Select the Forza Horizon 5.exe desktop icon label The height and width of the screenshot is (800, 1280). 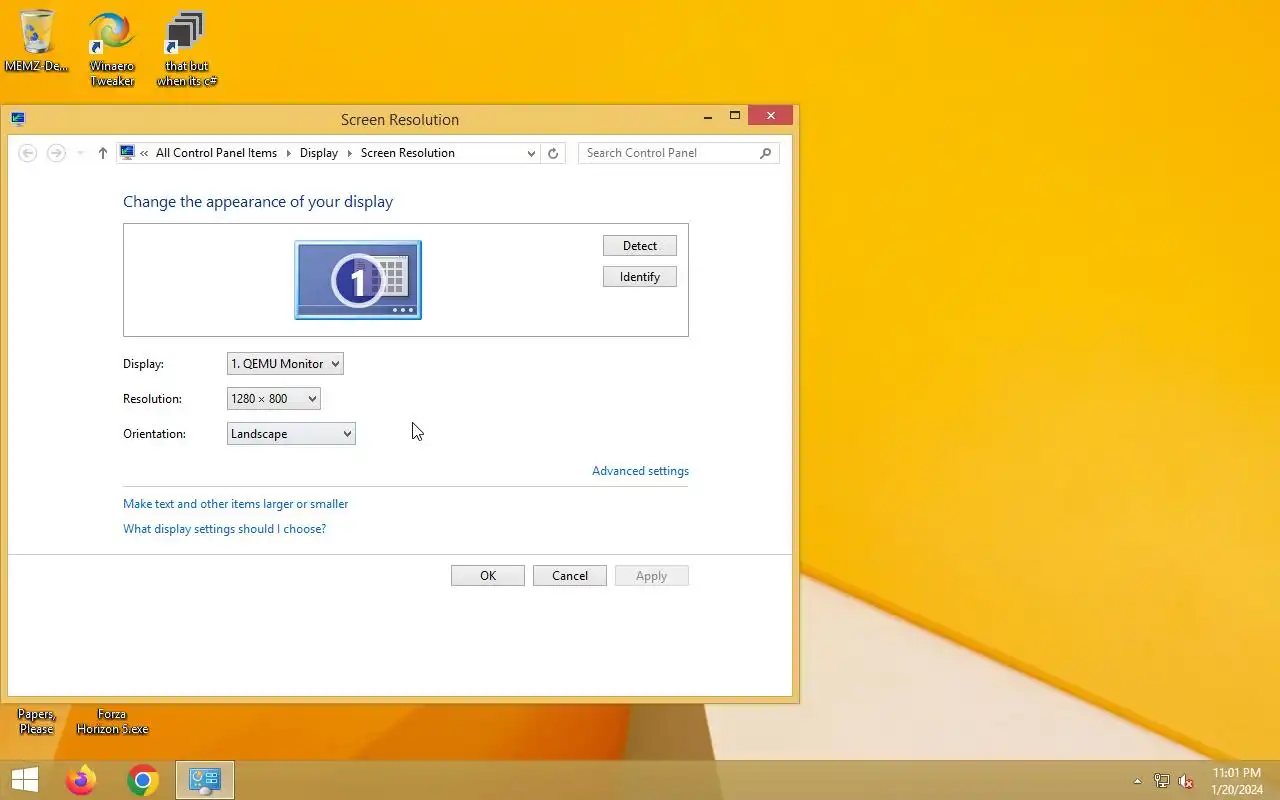(x=112, y=722)
